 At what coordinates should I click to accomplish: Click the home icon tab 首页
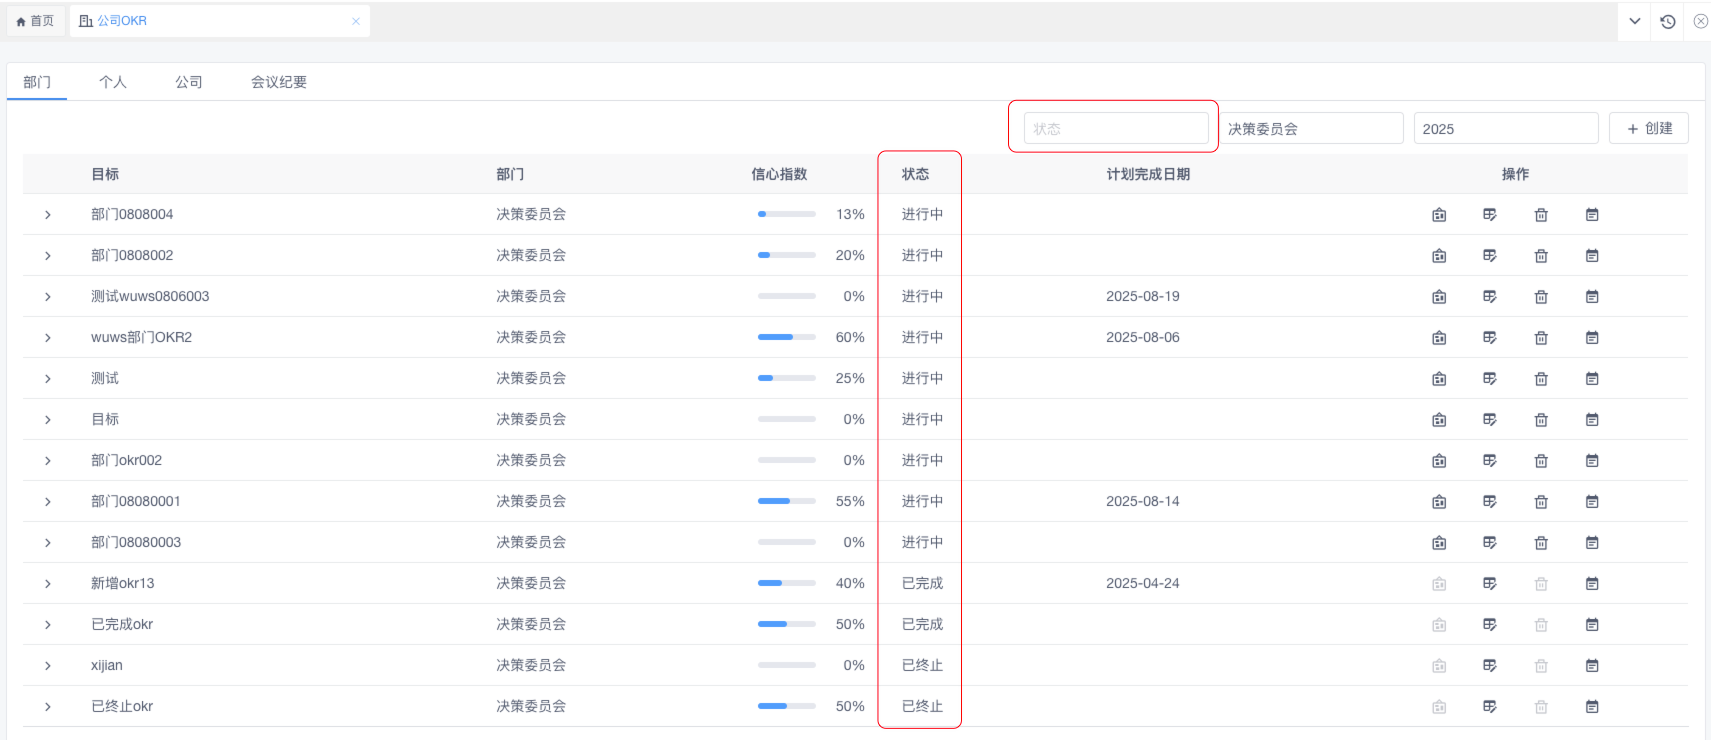36,21
